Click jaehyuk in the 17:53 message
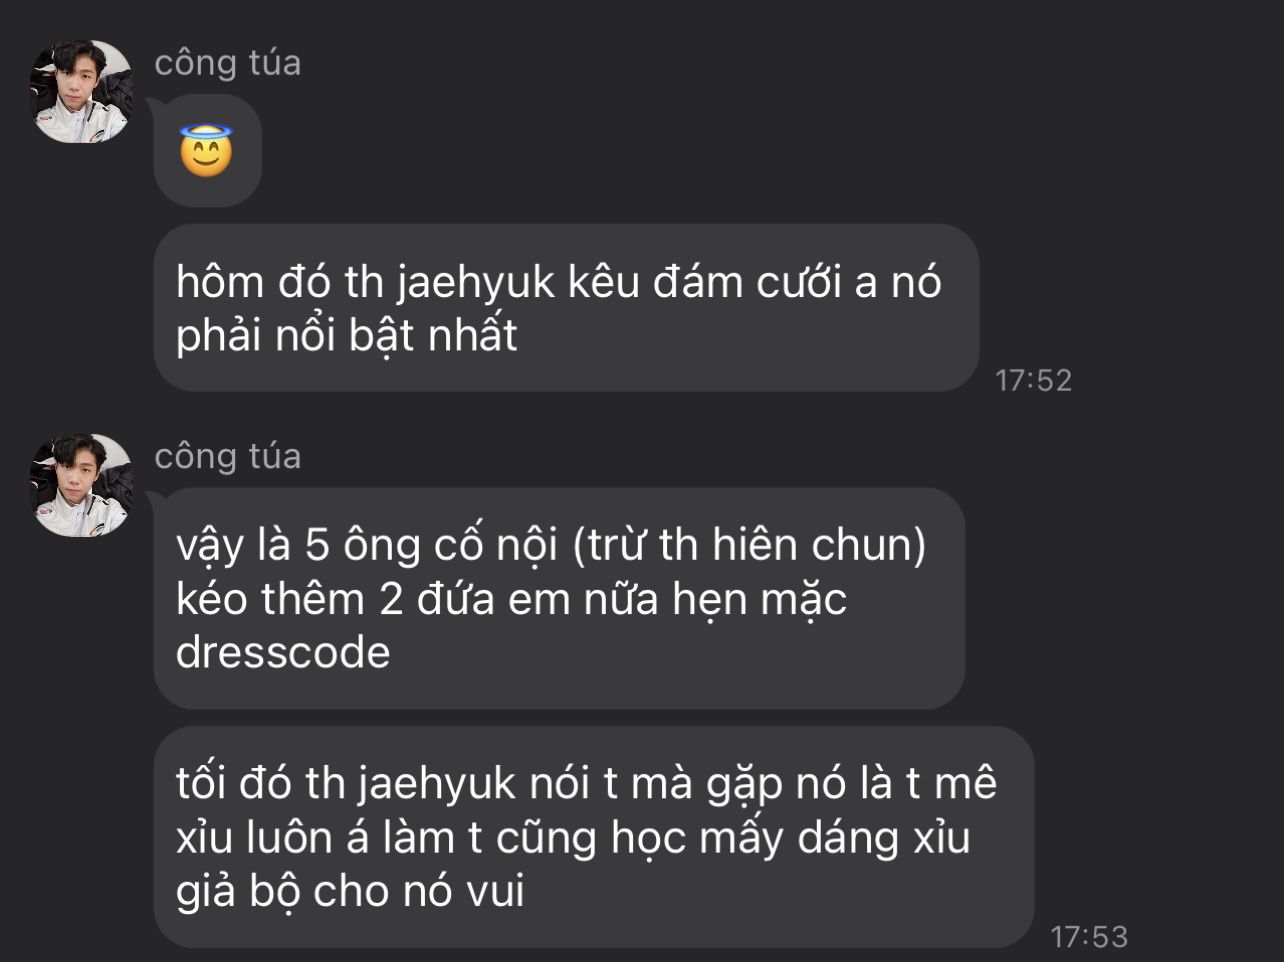Image resolution: width=1284 pixels, height=962 pixels. point(435,784)
